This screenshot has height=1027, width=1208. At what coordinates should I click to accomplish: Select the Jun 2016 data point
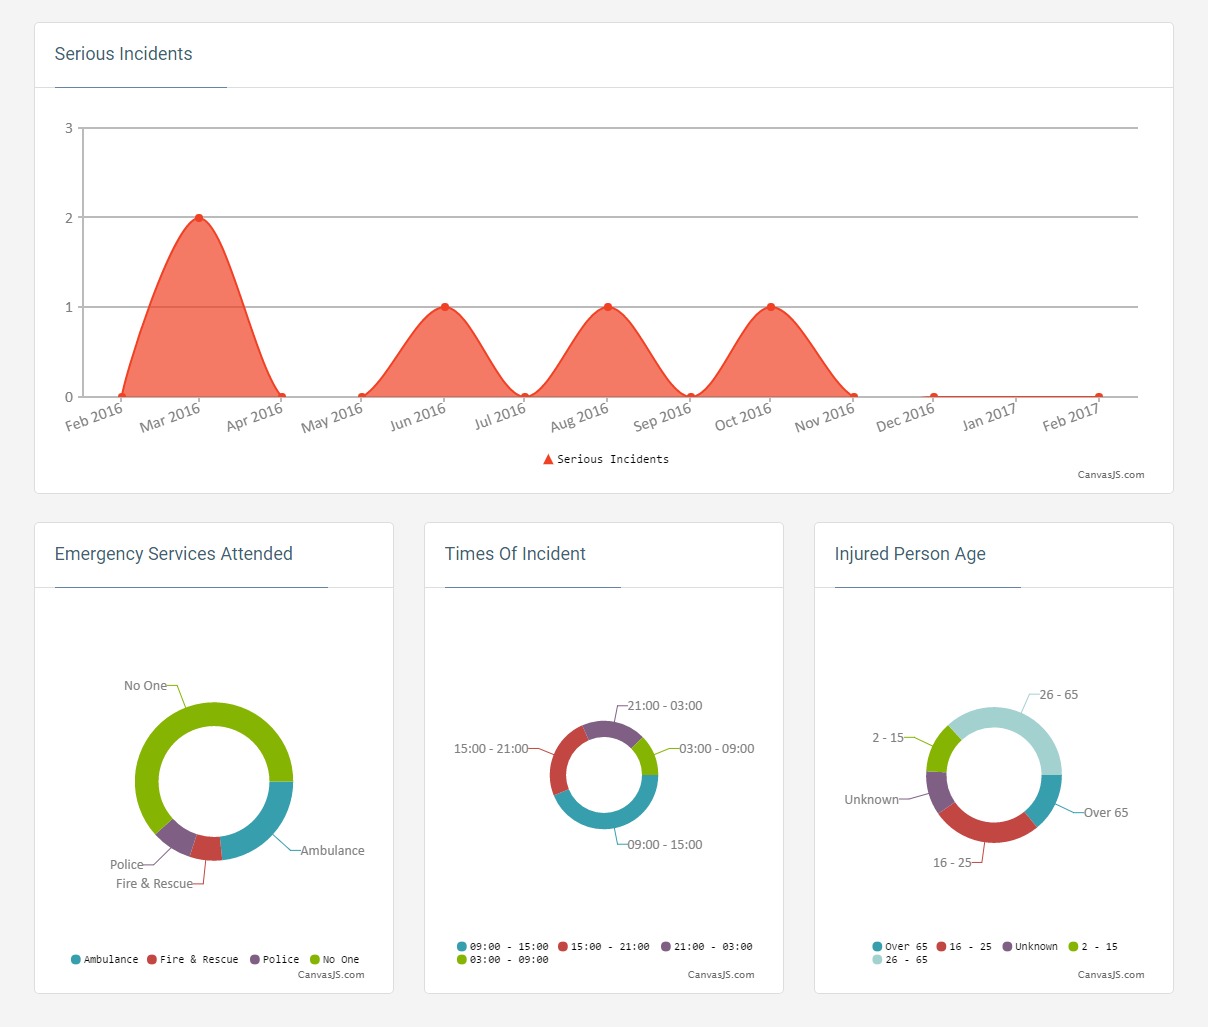[x=444, y=307]
